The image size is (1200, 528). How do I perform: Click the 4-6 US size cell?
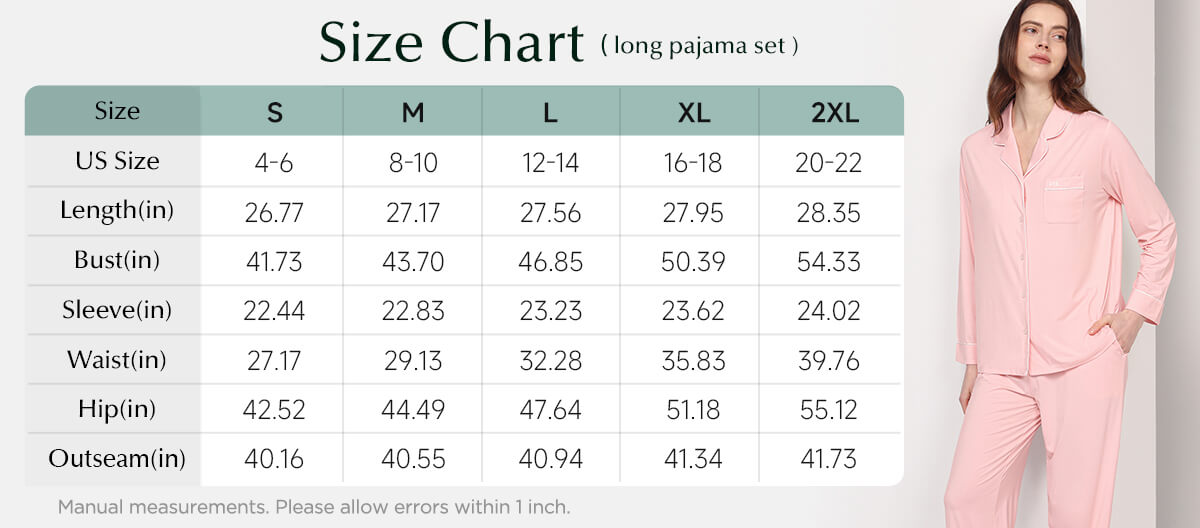[273, 162]
